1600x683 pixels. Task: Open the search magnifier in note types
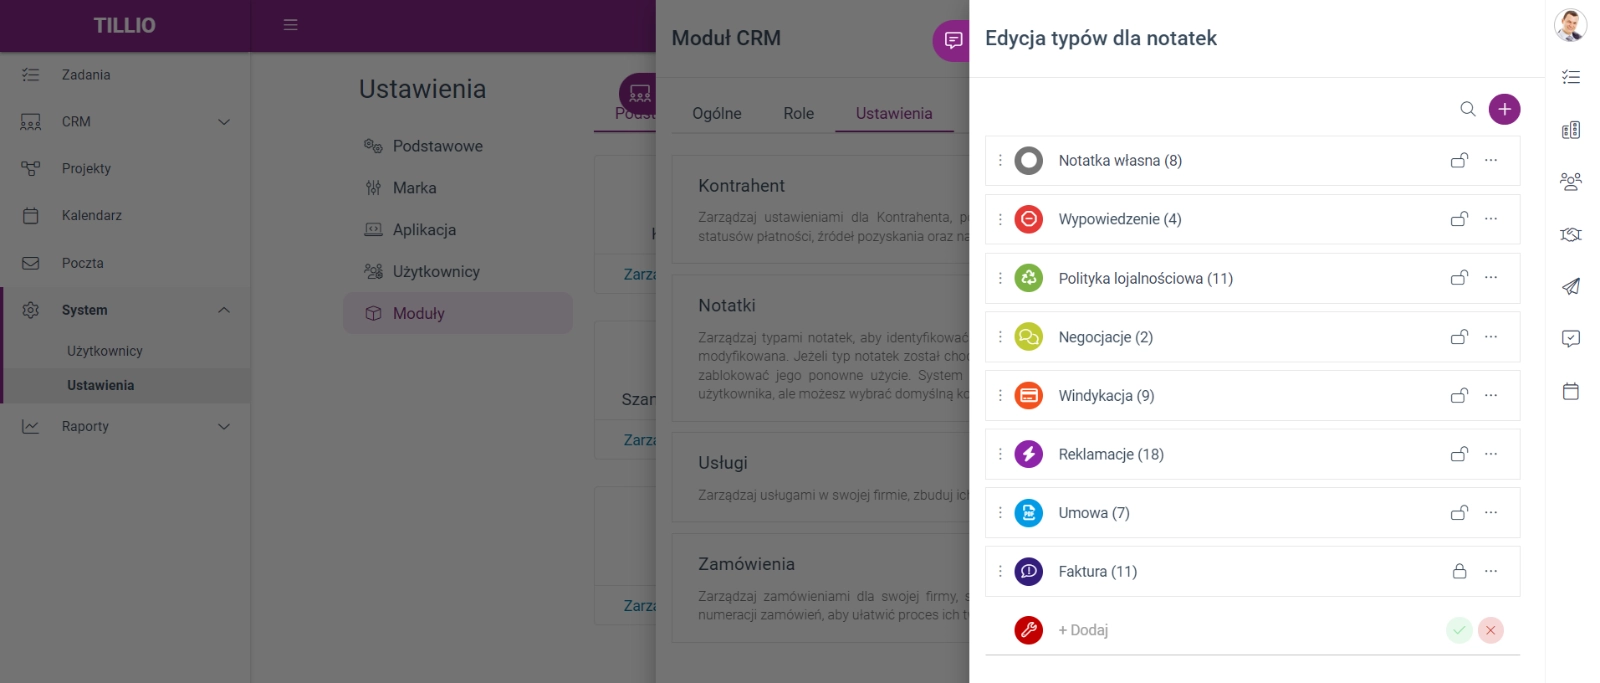tap(1467, 109)
